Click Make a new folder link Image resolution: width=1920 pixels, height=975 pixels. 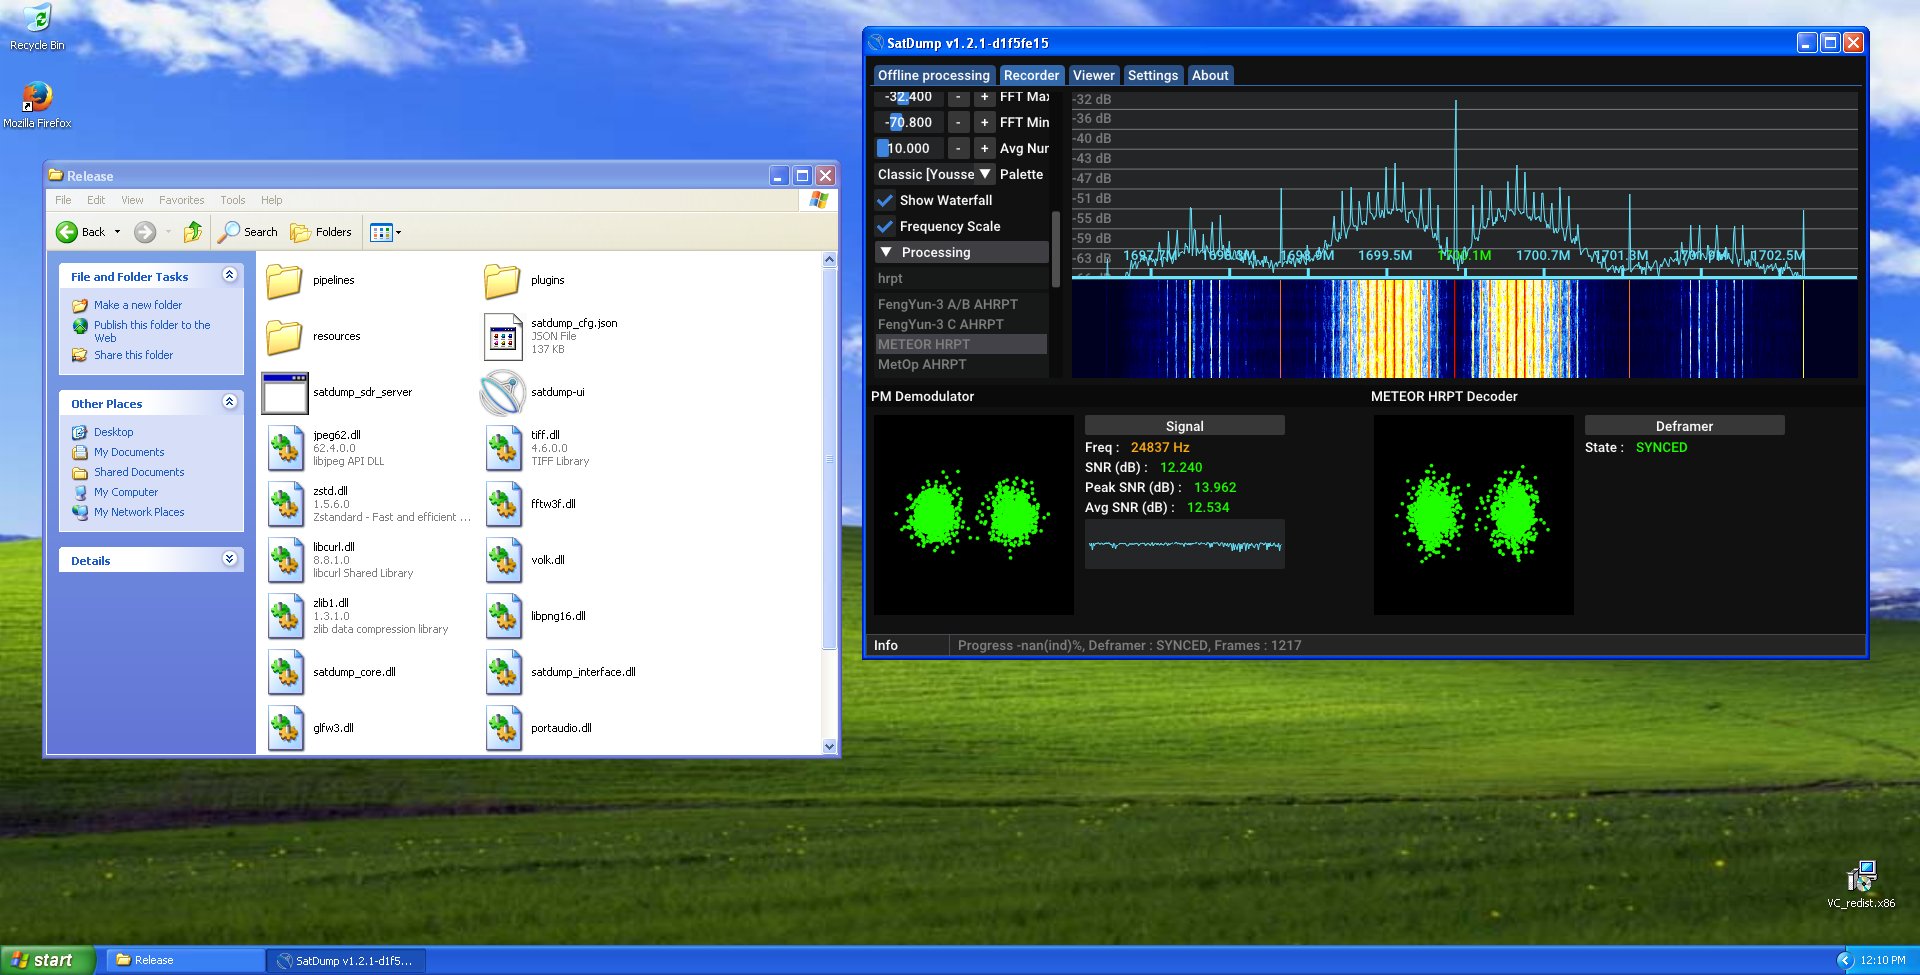(x=138, y=305)
